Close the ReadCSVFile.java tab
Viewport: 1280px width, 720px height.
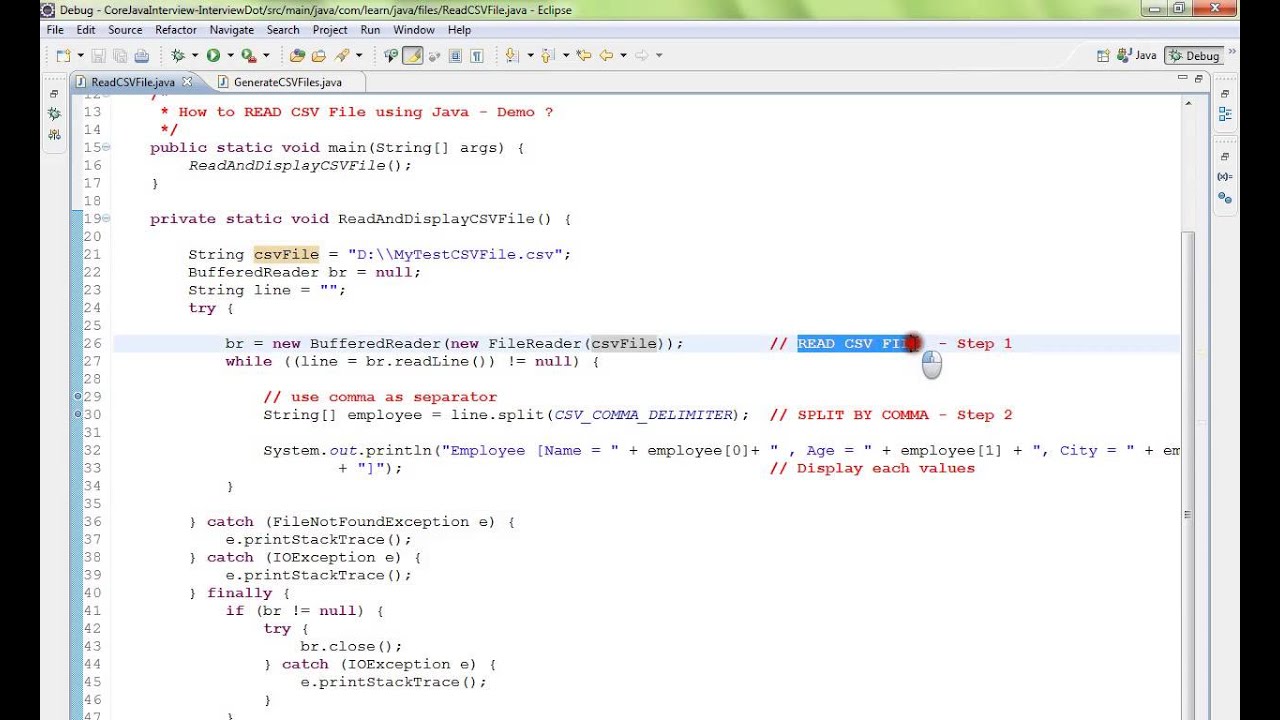point(187,82)
